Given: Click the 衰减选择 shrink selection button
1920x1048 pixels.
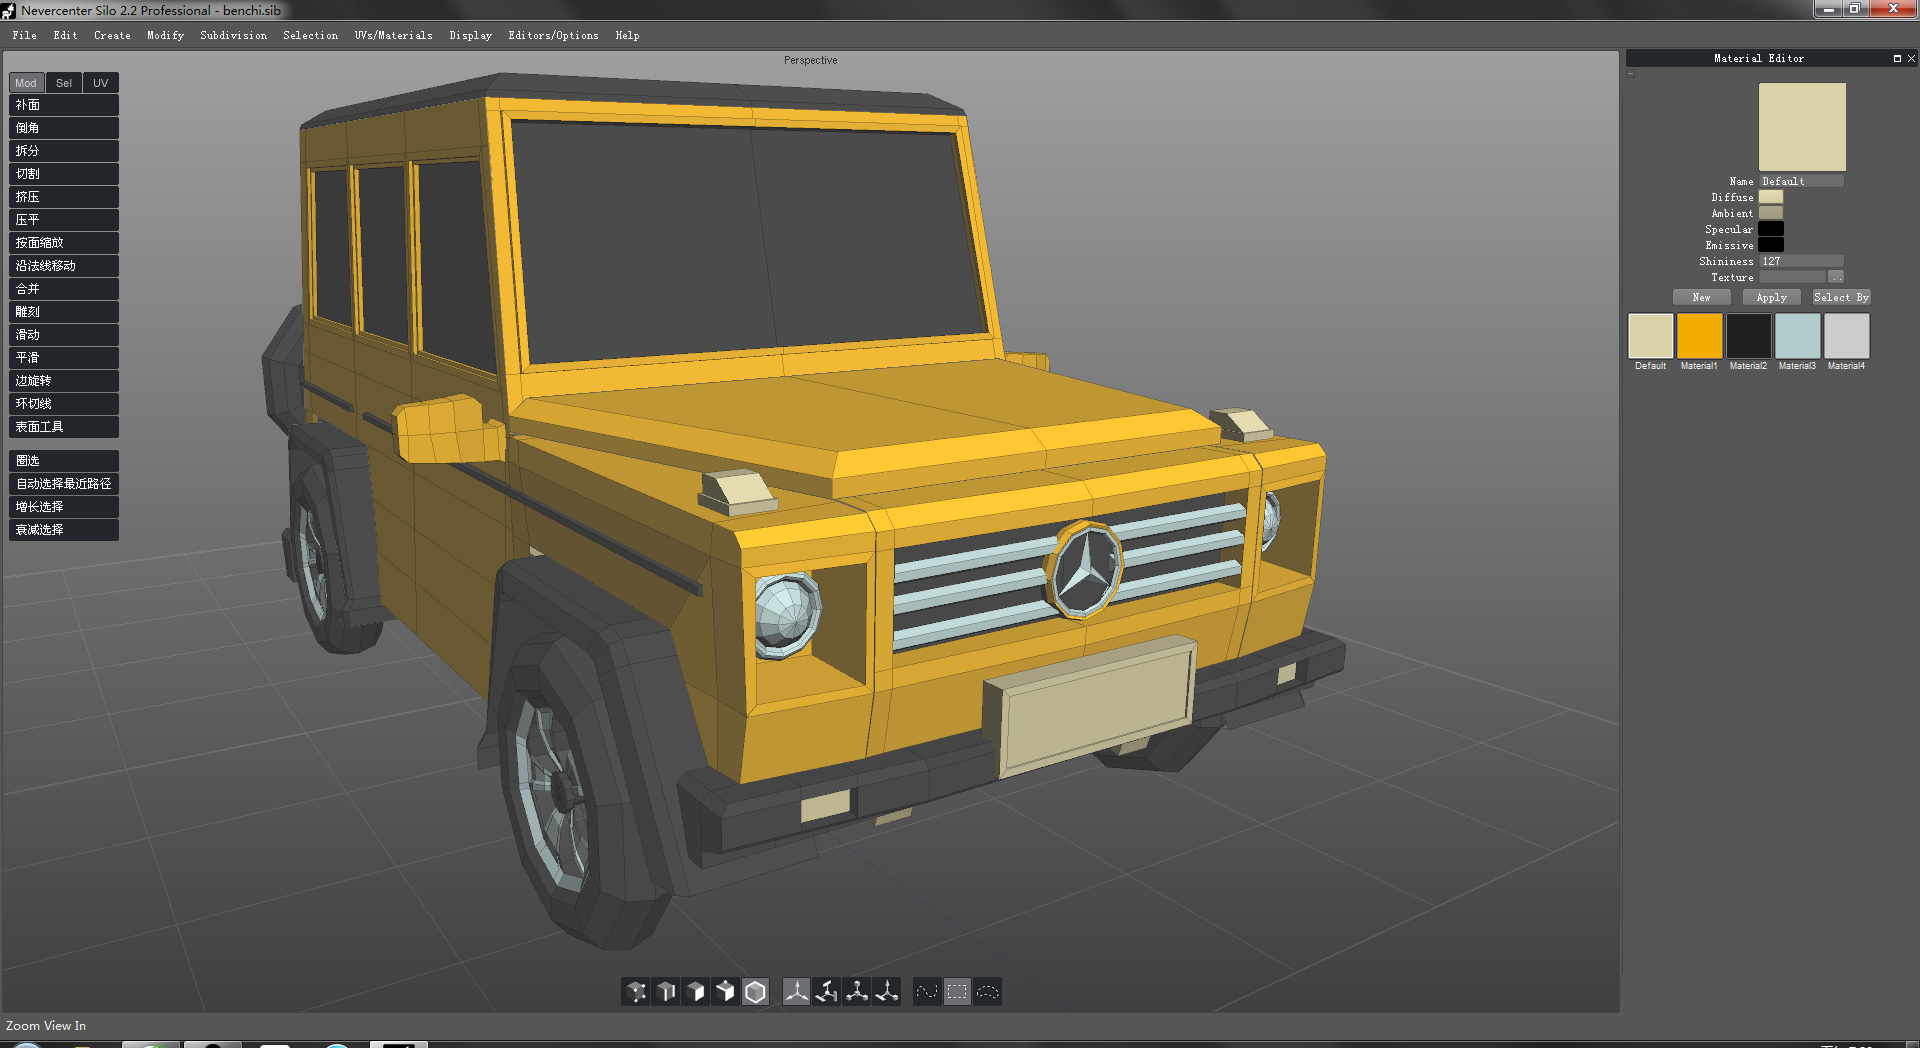Looking at the screenshot, I should [64, 530].
